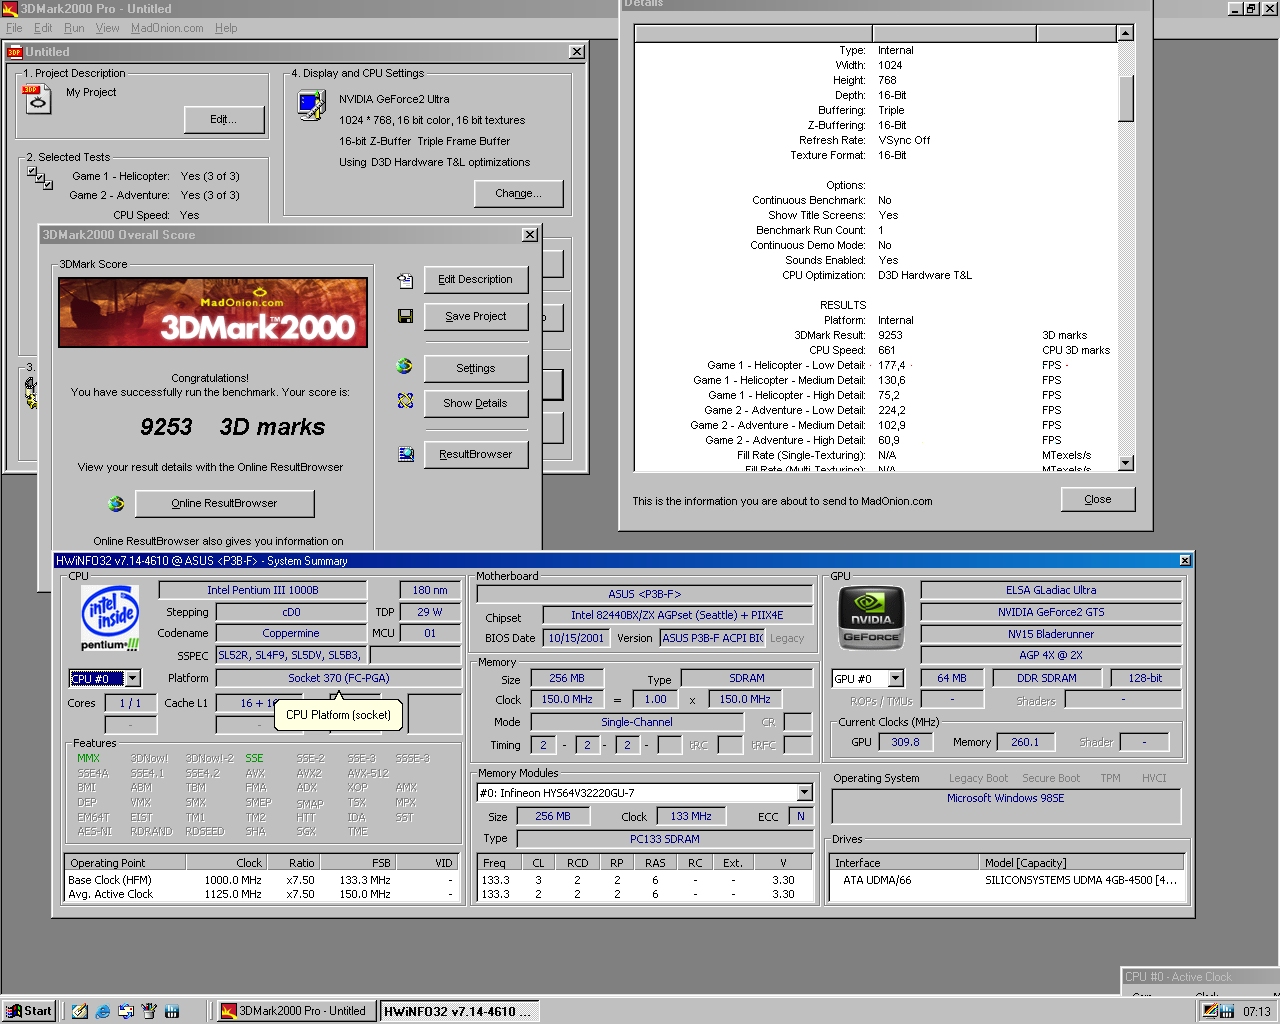Click the Save Project floppy disk icon

(405, 316)
